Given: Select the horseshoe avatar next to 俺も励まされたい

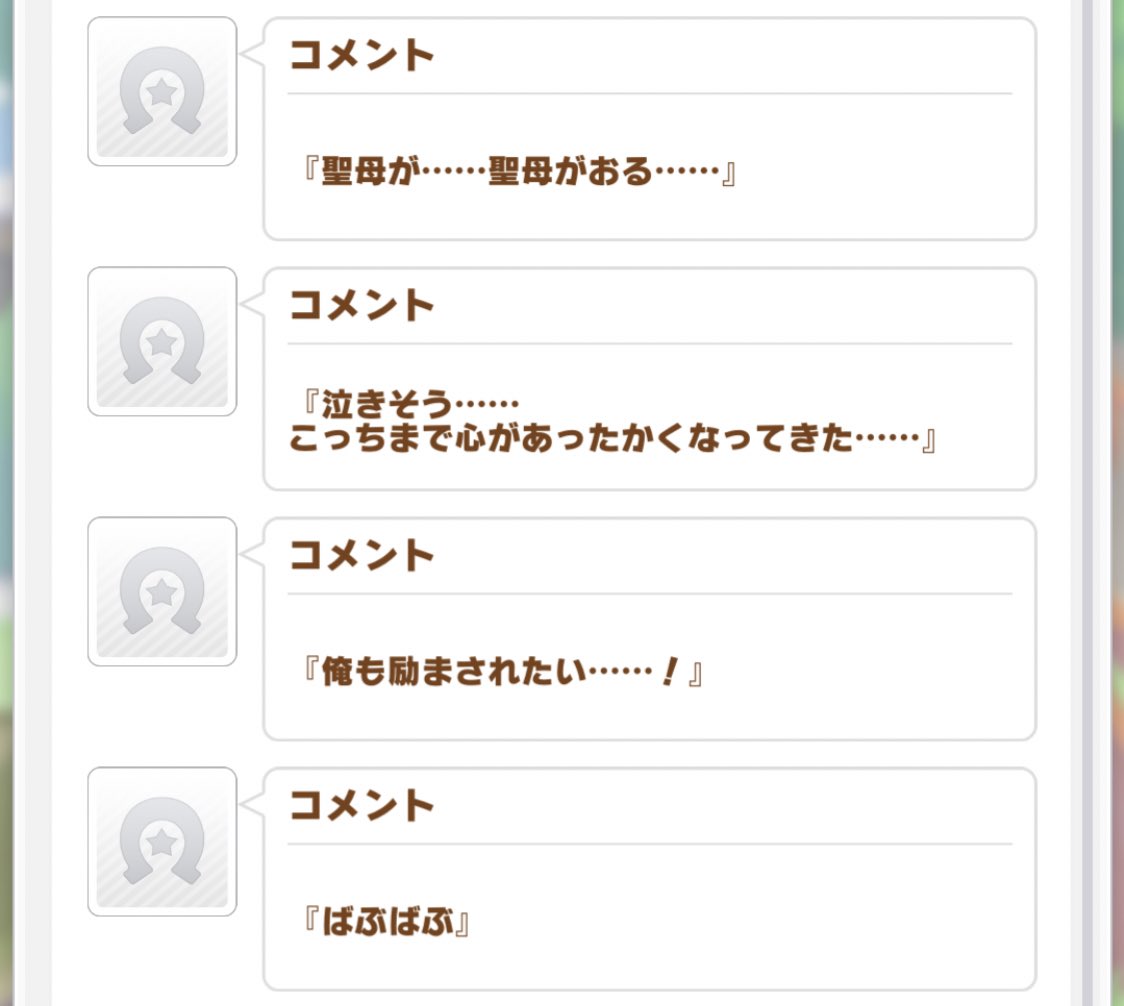Looking at the screenshot, I should [x=162, y=592].
